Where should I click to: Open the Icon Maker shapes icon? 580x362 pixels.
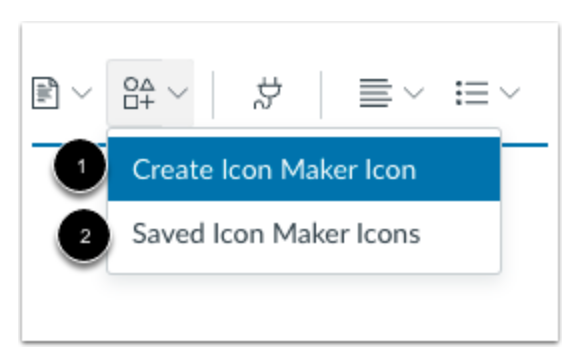point(139,93)
